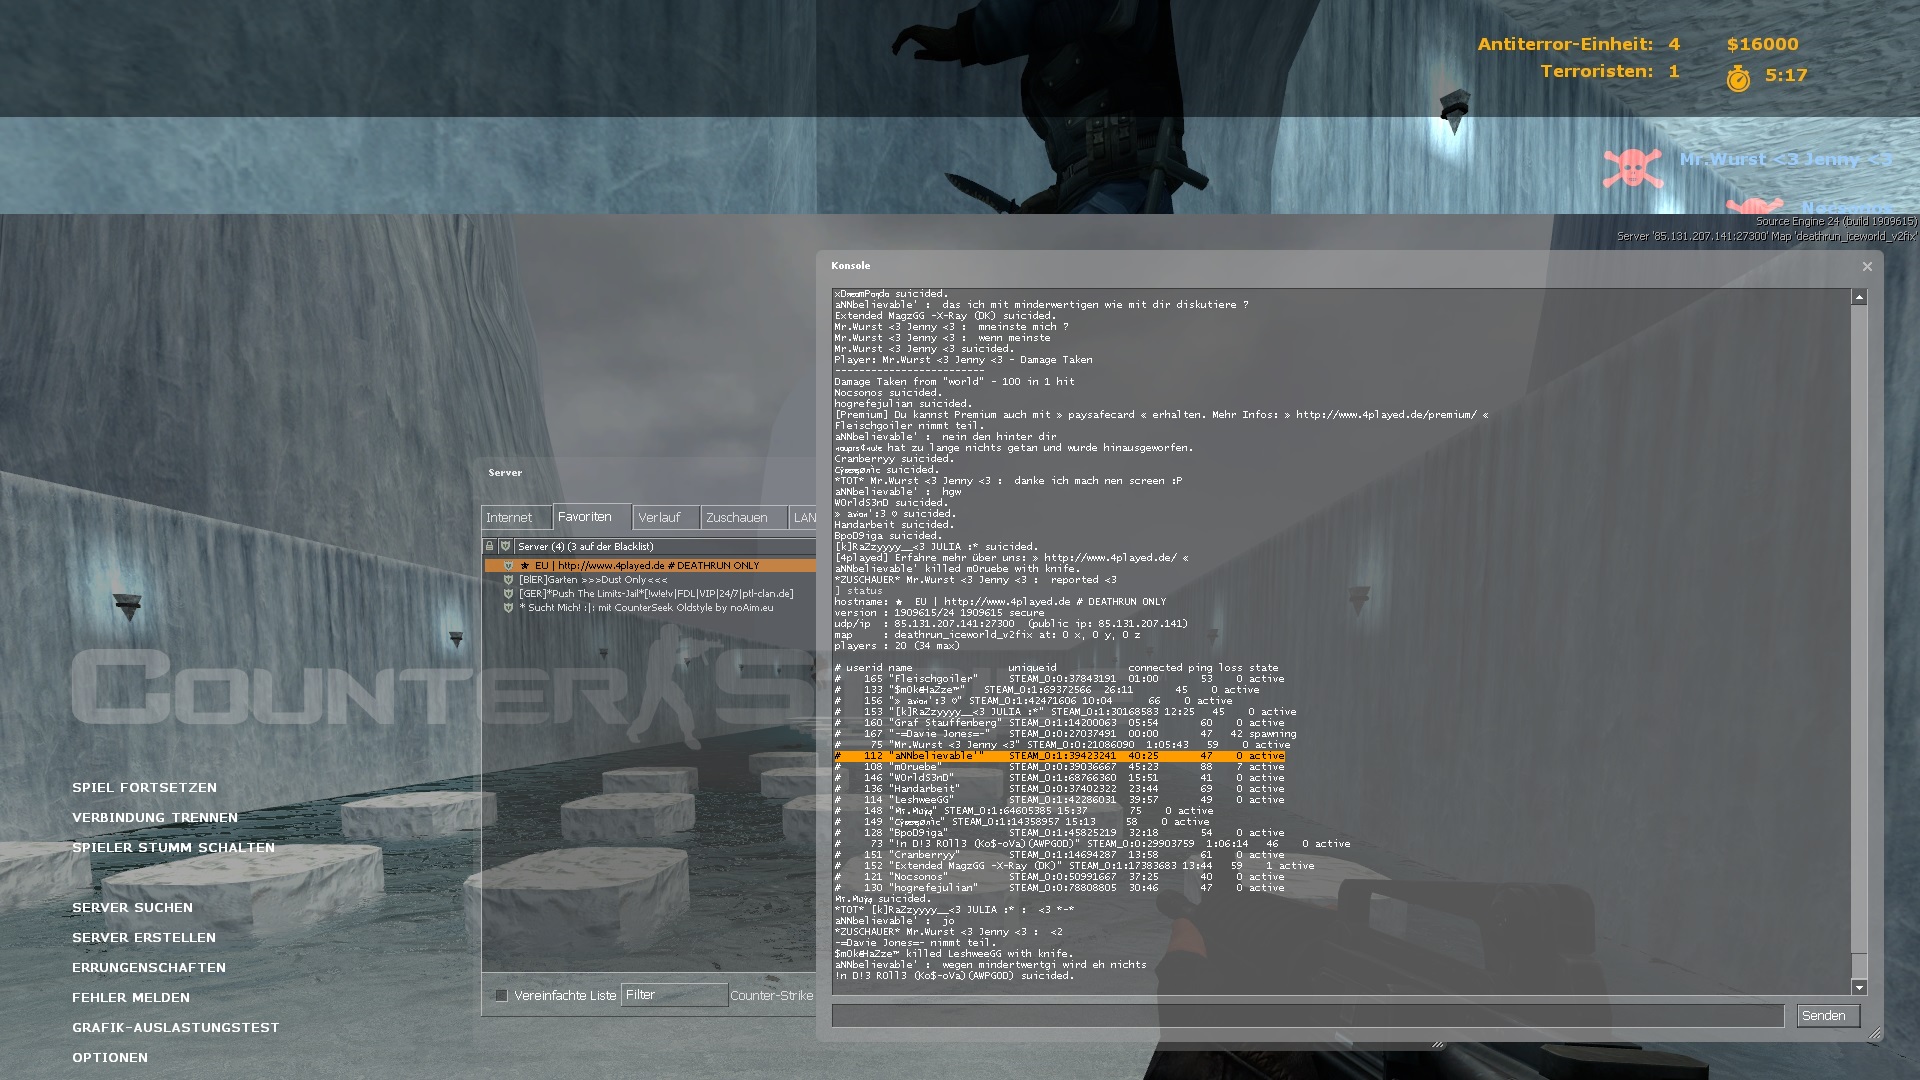The width and height of the screenshot is (1920, 1080).
Task: Click the Server window title text
Action: (x=505, y=473)
